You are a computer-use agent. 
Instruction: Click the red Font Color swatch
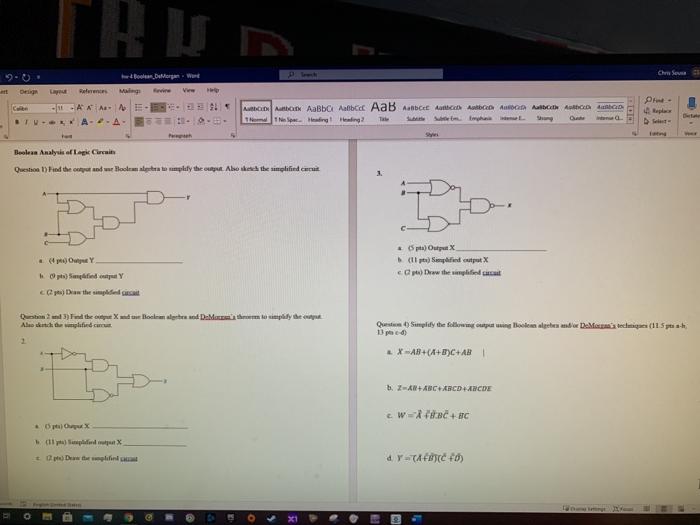(x=116, y=121)
